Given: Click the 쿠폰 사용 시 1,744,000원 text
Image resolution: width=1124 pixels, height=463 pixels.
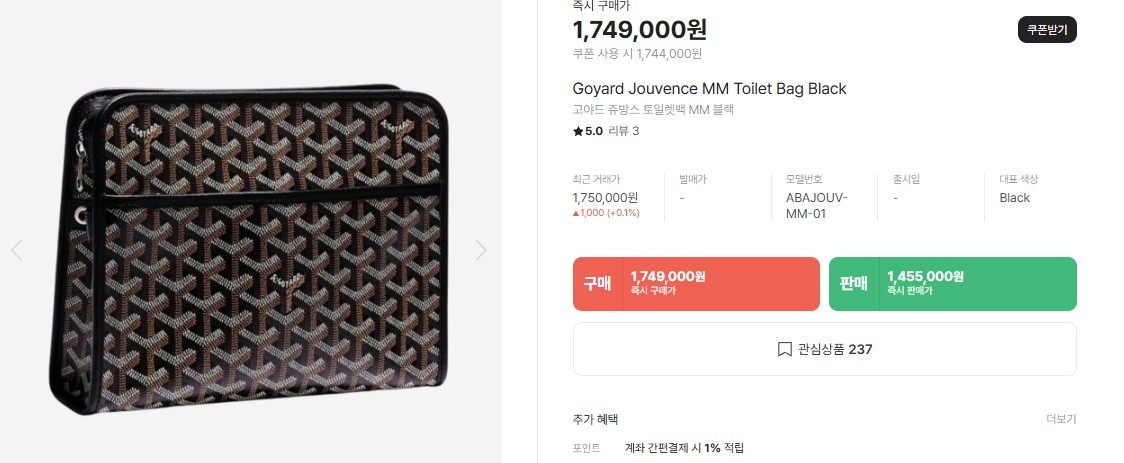Looking at the screenshot, I should pos(637,53).
